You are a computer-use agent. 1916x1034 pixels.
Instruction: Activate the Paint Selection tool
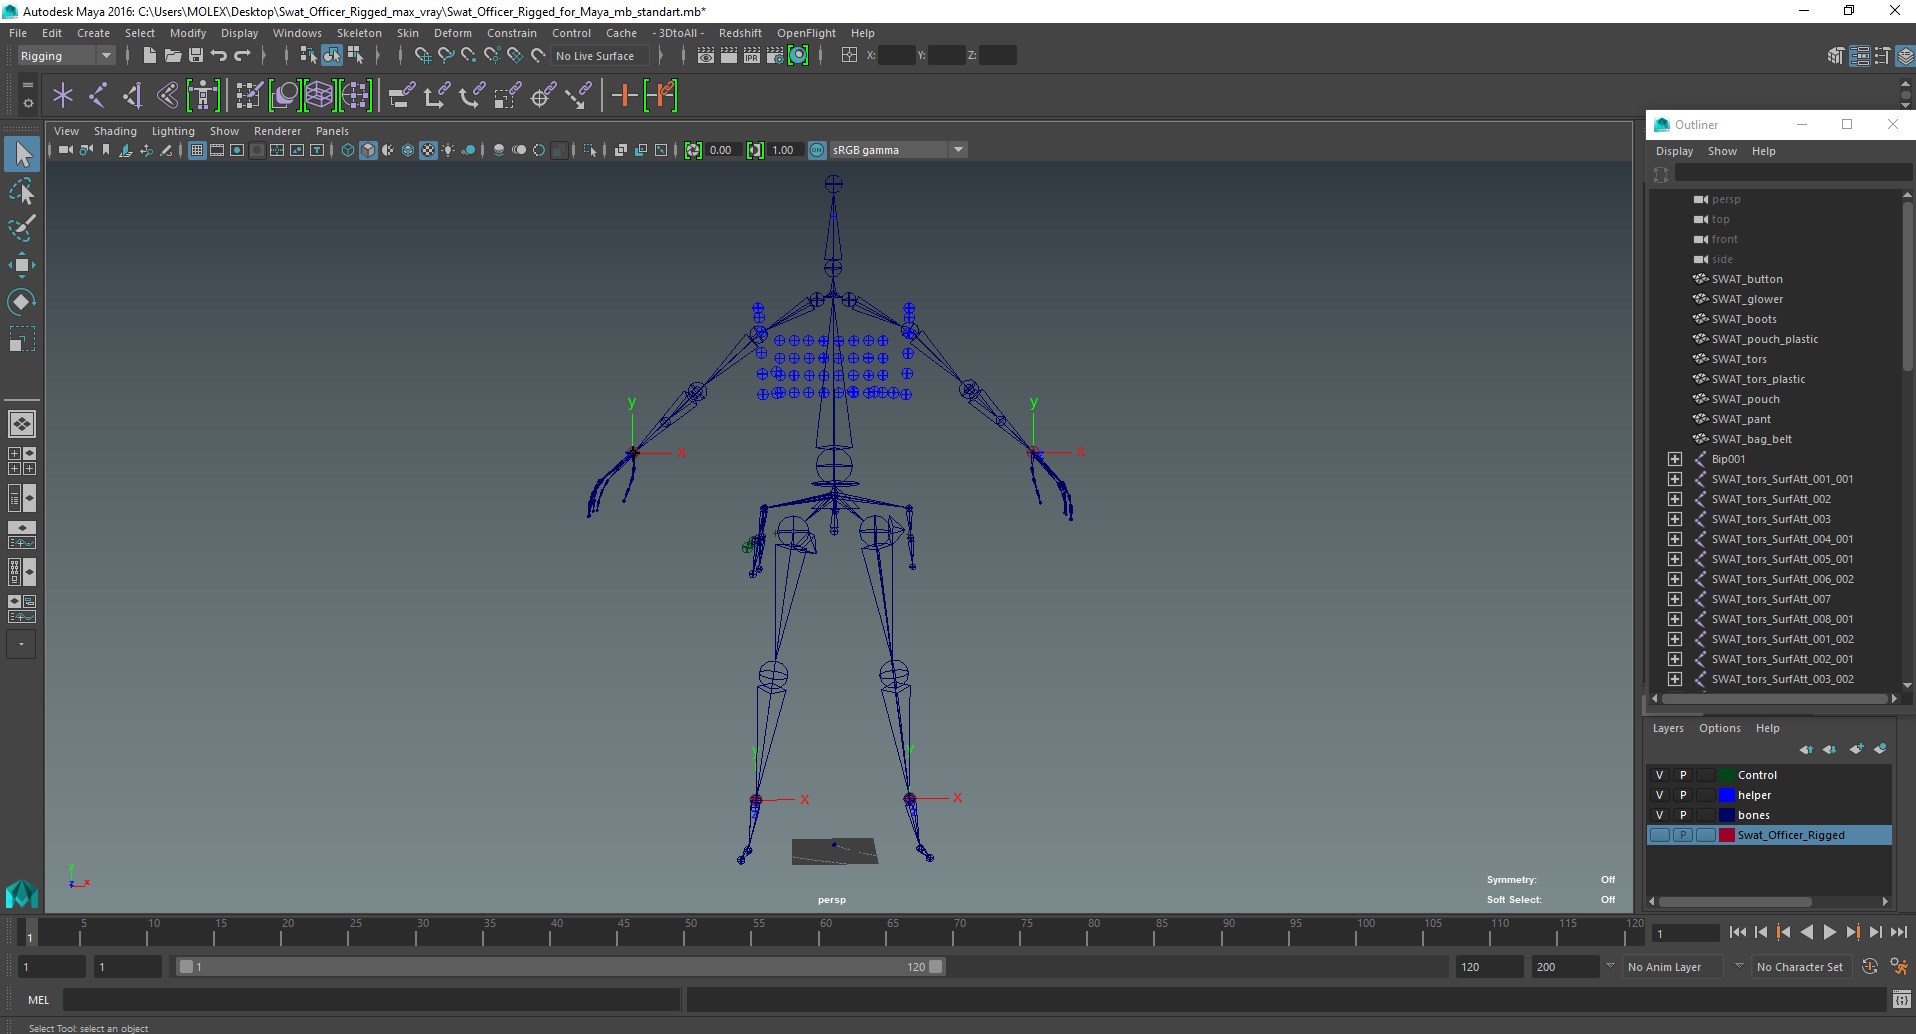click(x=22, y=228)
